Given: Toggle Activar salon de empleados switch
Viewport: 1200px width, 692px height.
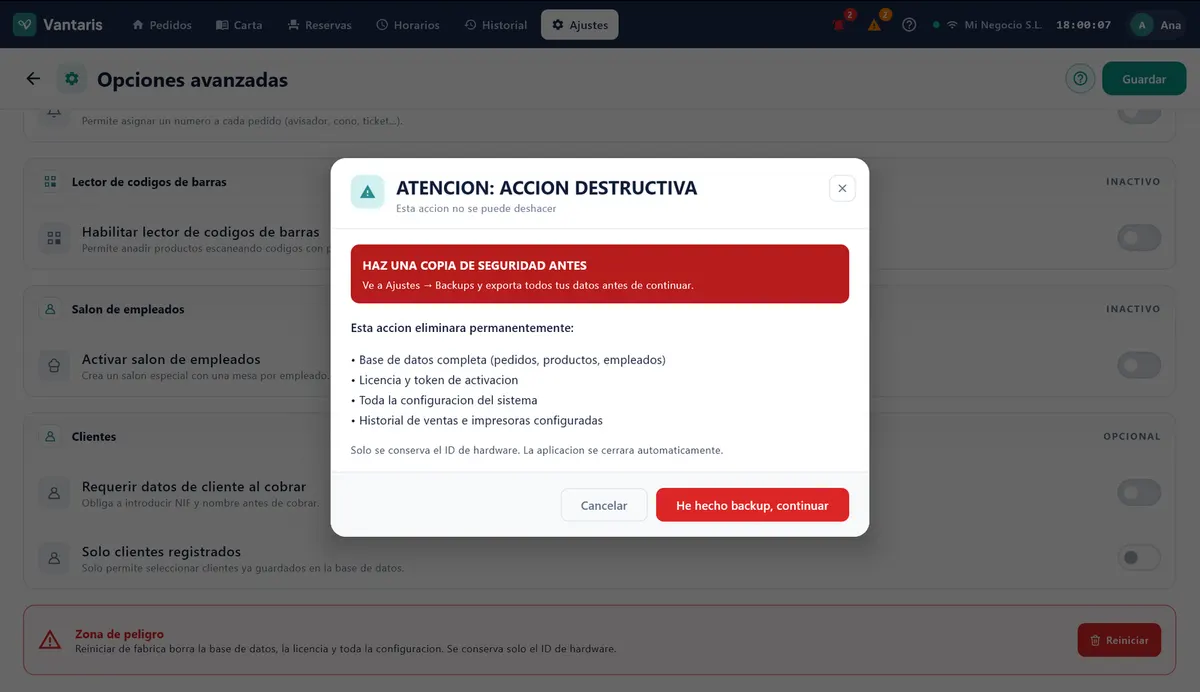Looking at the screenshot, I should tap(1139, 365).
